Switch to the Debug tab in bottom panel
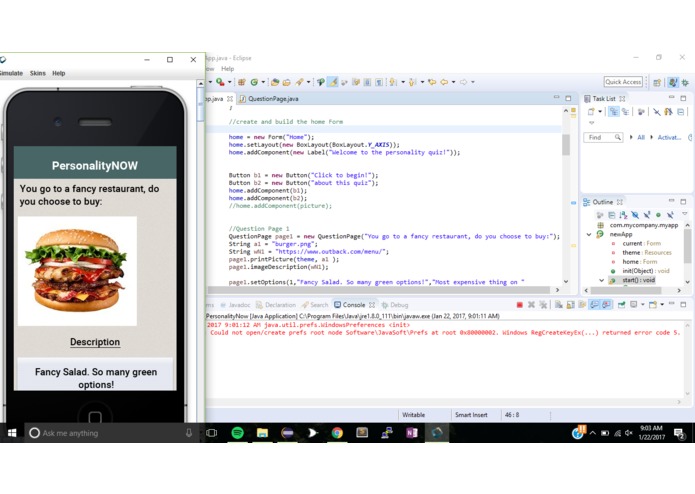This screenshot has width=695, height=494. click(395, 305)
